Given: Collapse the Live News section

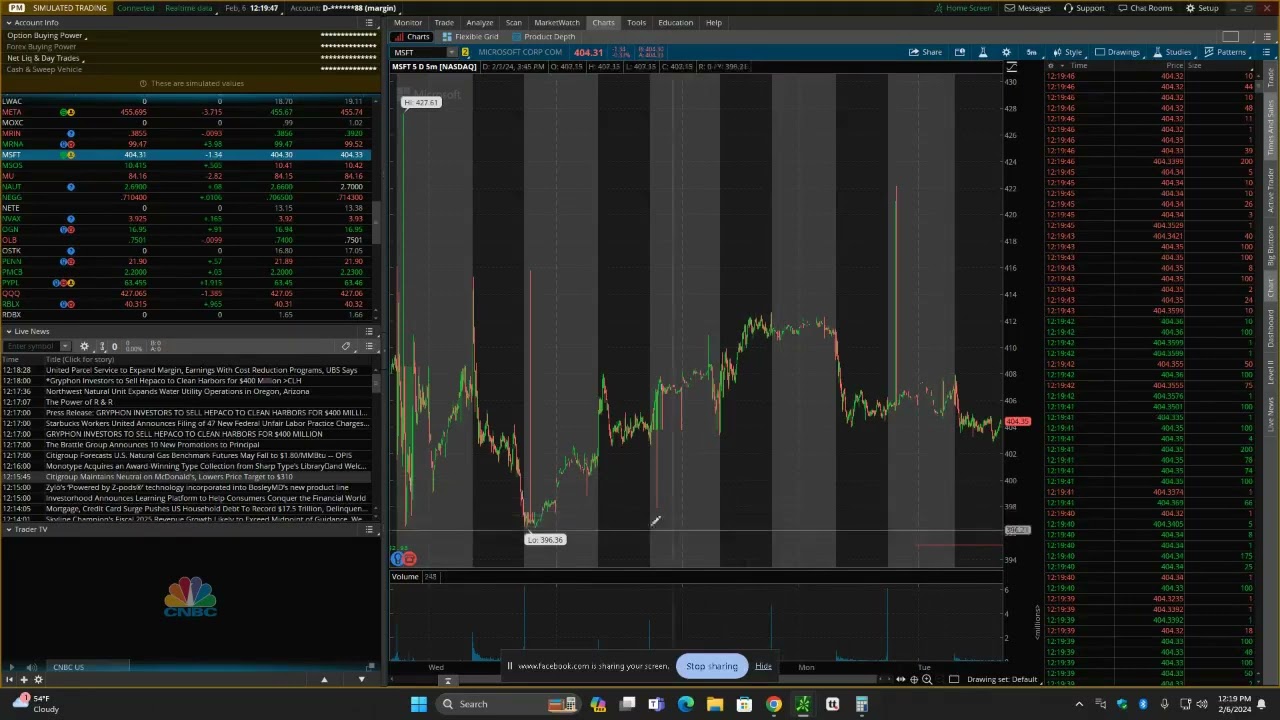Looking at the screenshot, I should pos(8,331).
